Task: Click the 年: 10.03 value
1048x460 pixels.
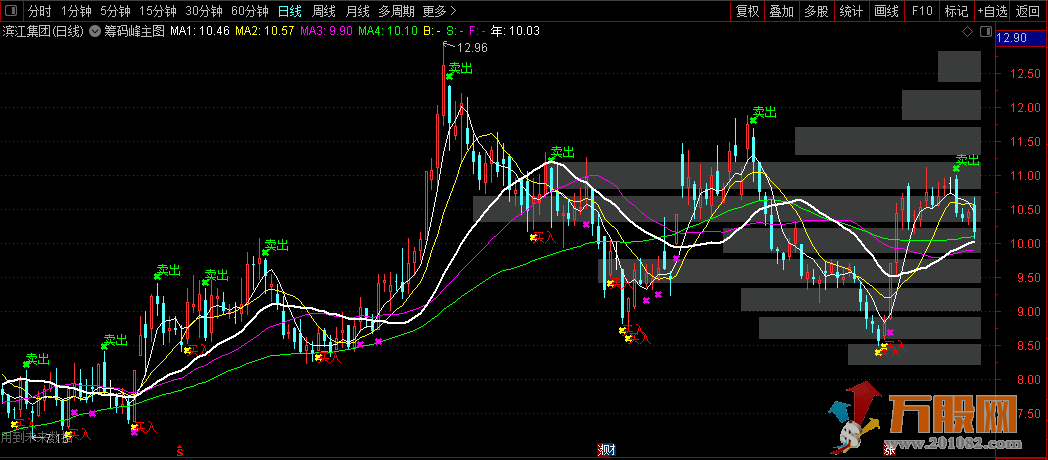Action: point(515,31)
